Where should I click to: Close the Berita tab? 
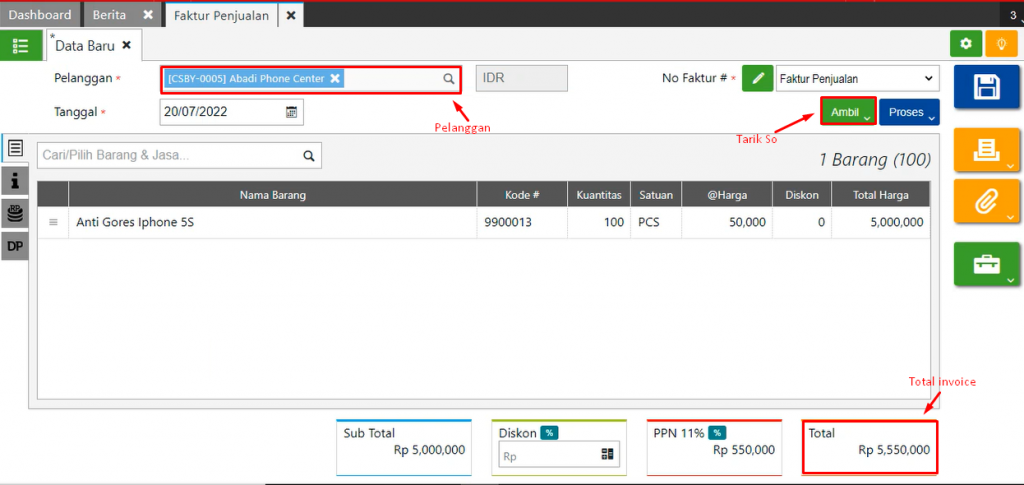148,15
